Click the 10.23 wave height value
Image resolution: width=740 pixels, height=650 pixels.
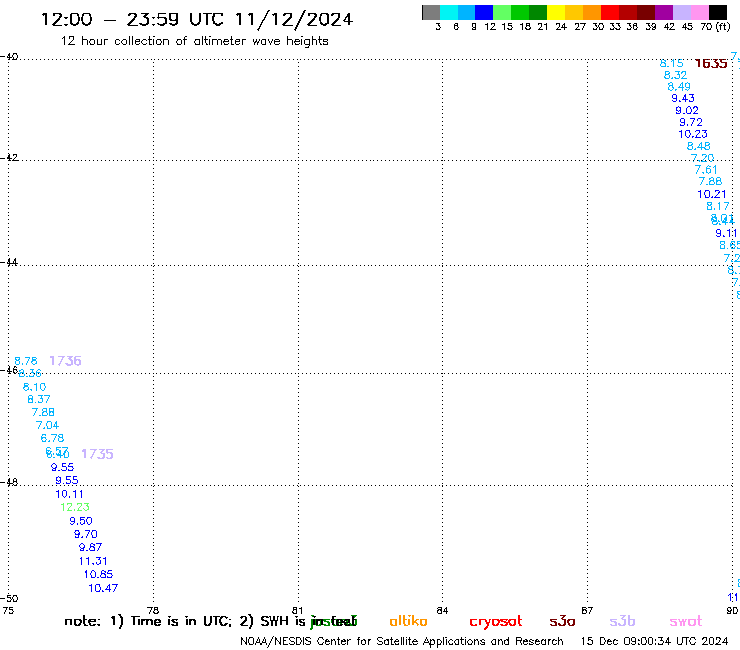pyautogui.click(x=693, y=134)
